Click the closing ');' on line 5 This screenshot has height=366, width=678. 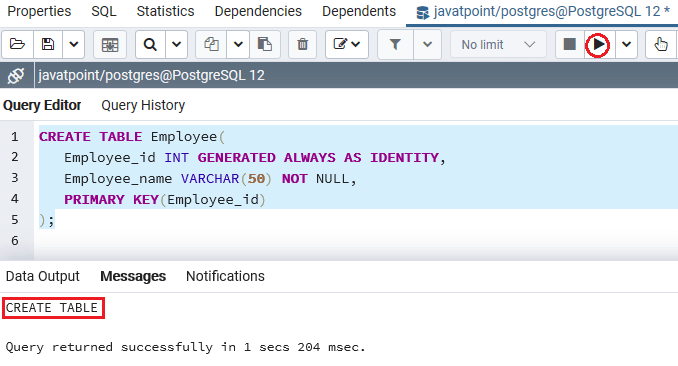point(47,220)
